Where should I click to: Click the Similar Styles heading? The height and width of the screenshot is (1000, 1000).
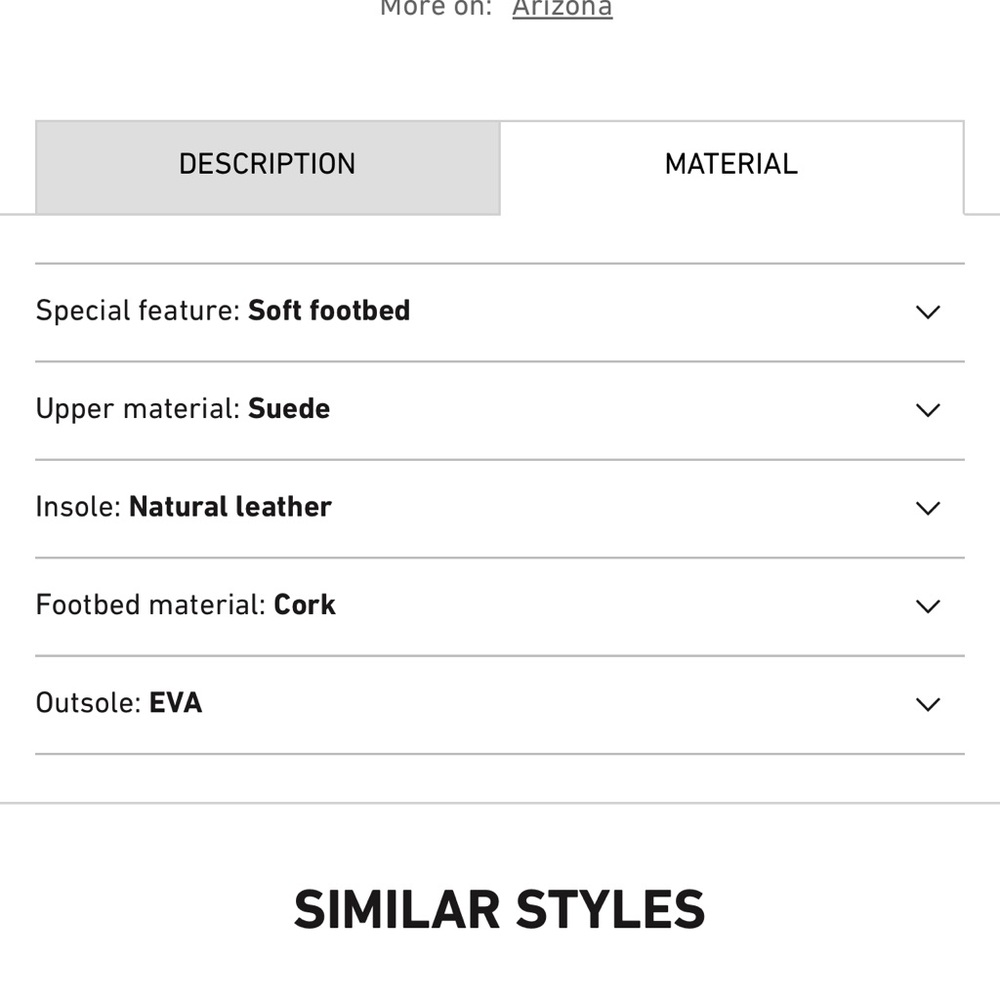(x=499, y=909)
